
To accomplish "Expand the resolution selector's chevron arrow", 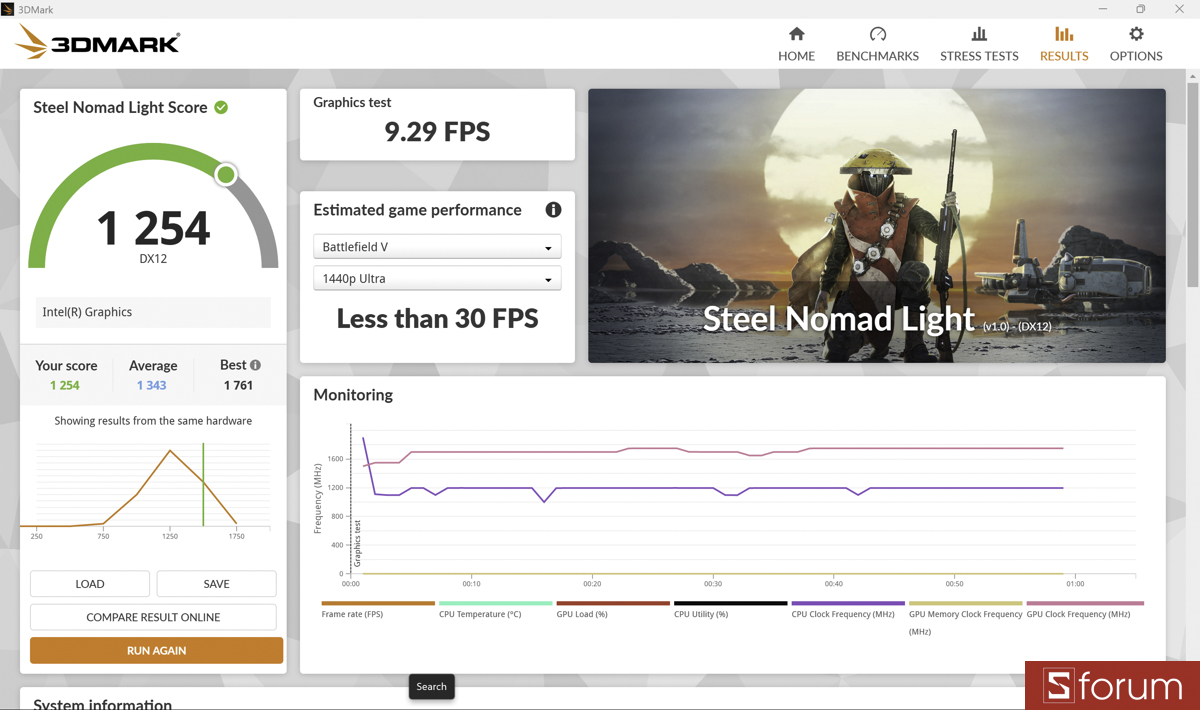I will [x=547, y=278].
